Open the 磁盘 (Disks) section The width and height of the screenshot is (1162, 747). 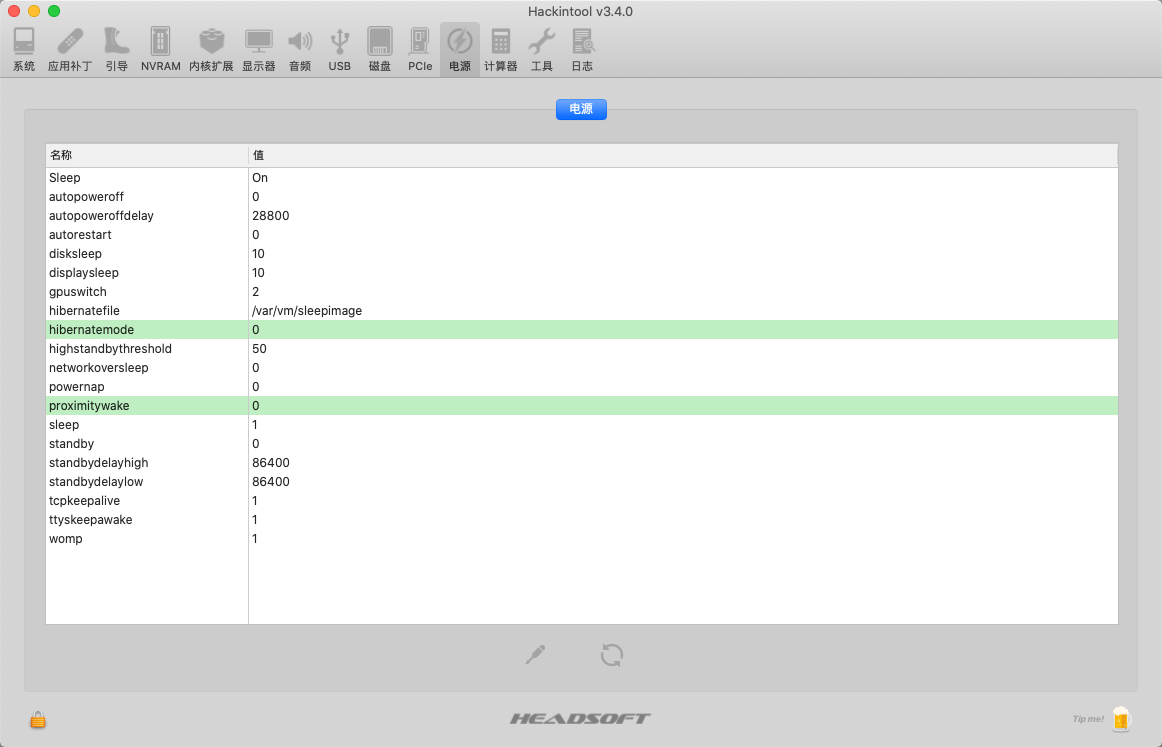[x=379, y=49]
